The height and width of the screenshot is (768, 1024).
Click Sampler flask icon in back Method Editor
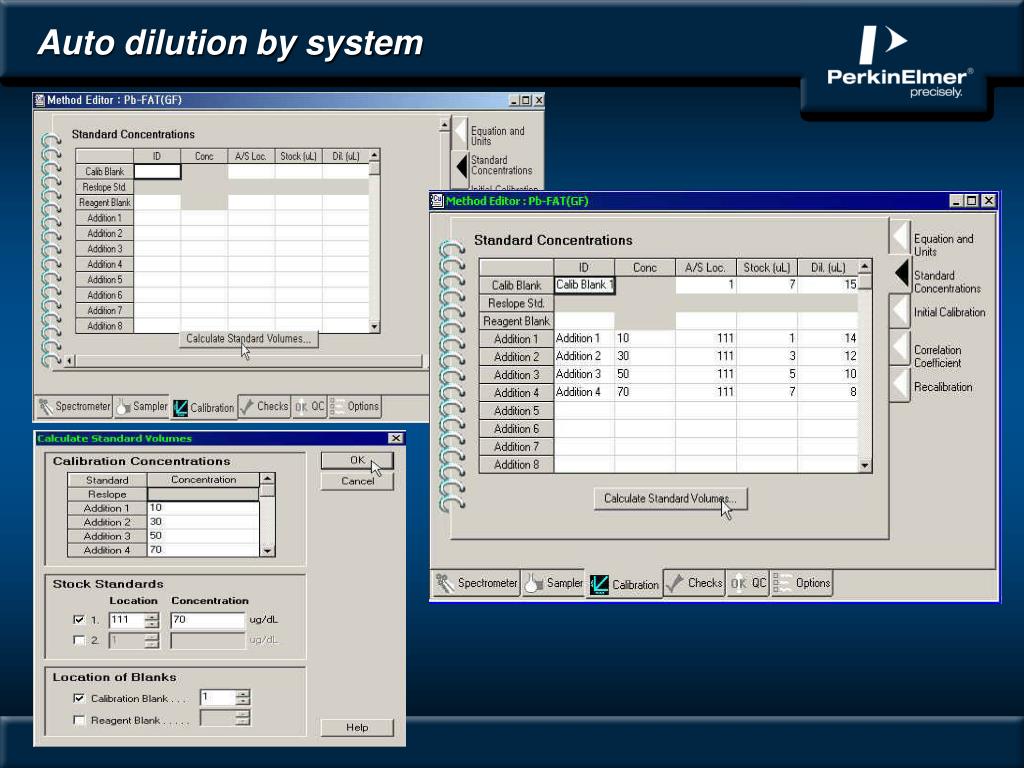coord(123,407)
